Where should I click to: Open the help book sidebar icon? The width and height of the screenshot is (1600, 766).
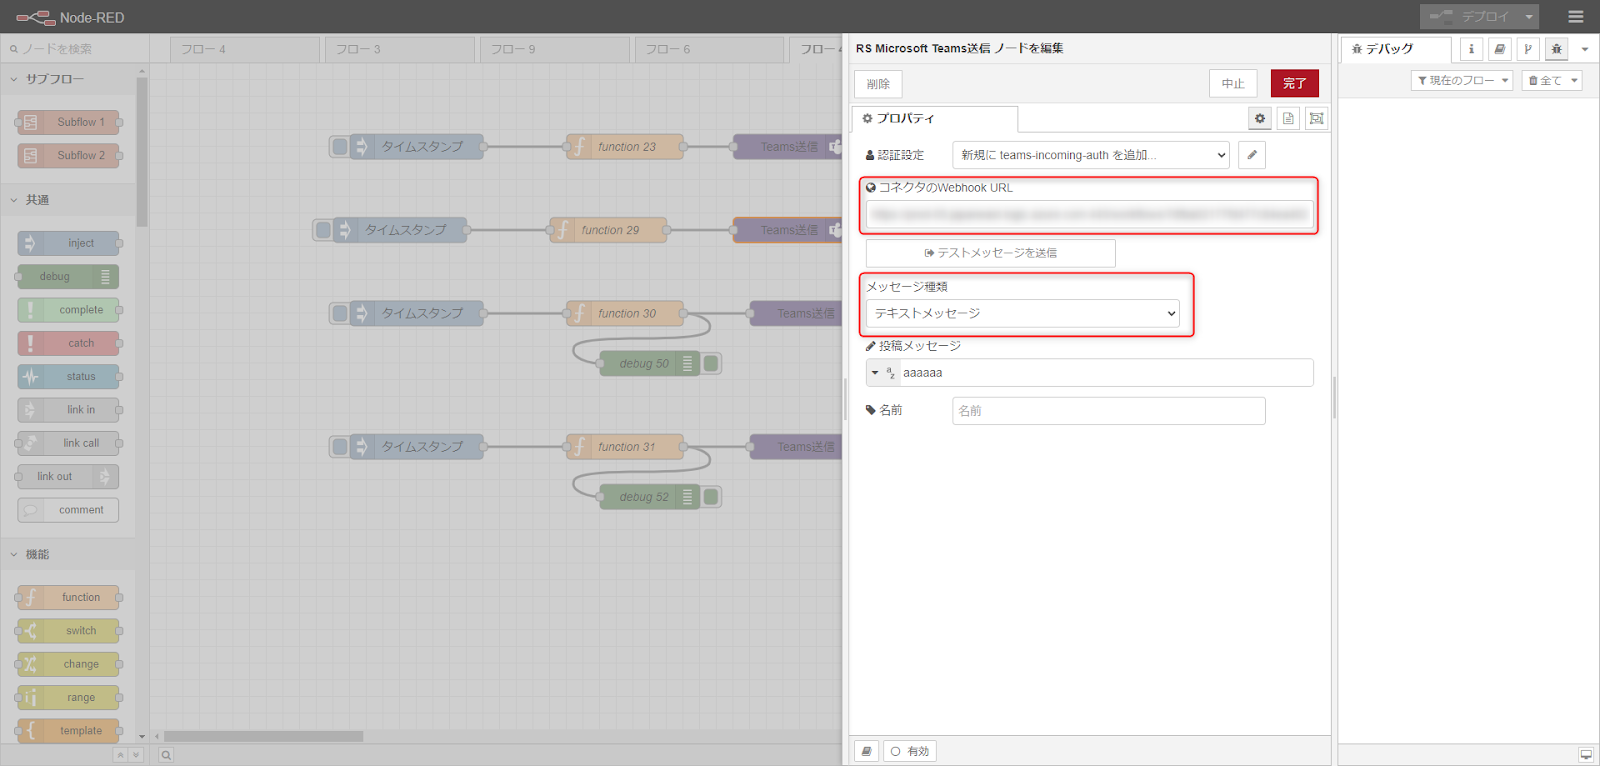click(x=1499, y=49)
